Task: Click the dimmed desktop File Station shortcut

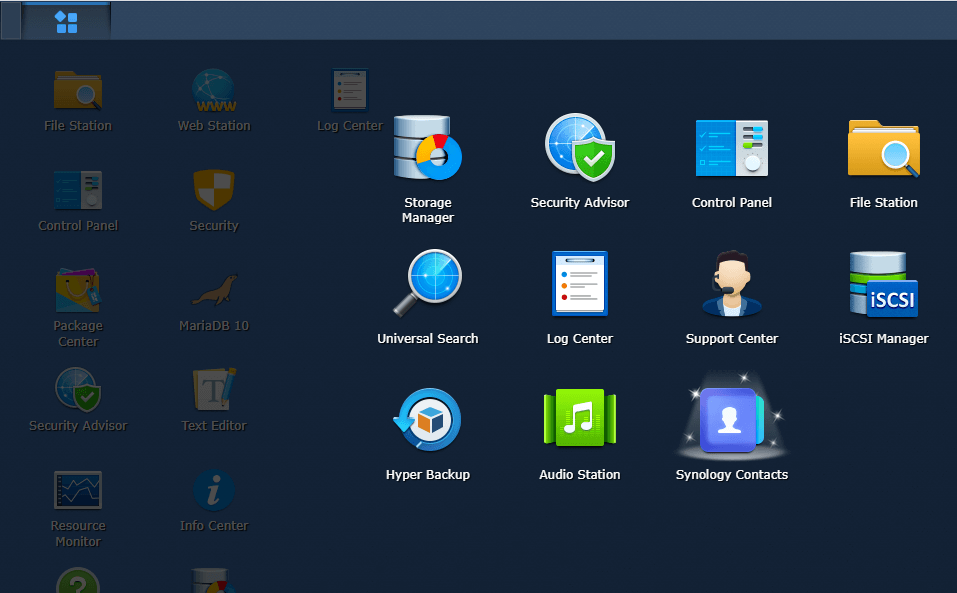Action: [x=78, y=90]
